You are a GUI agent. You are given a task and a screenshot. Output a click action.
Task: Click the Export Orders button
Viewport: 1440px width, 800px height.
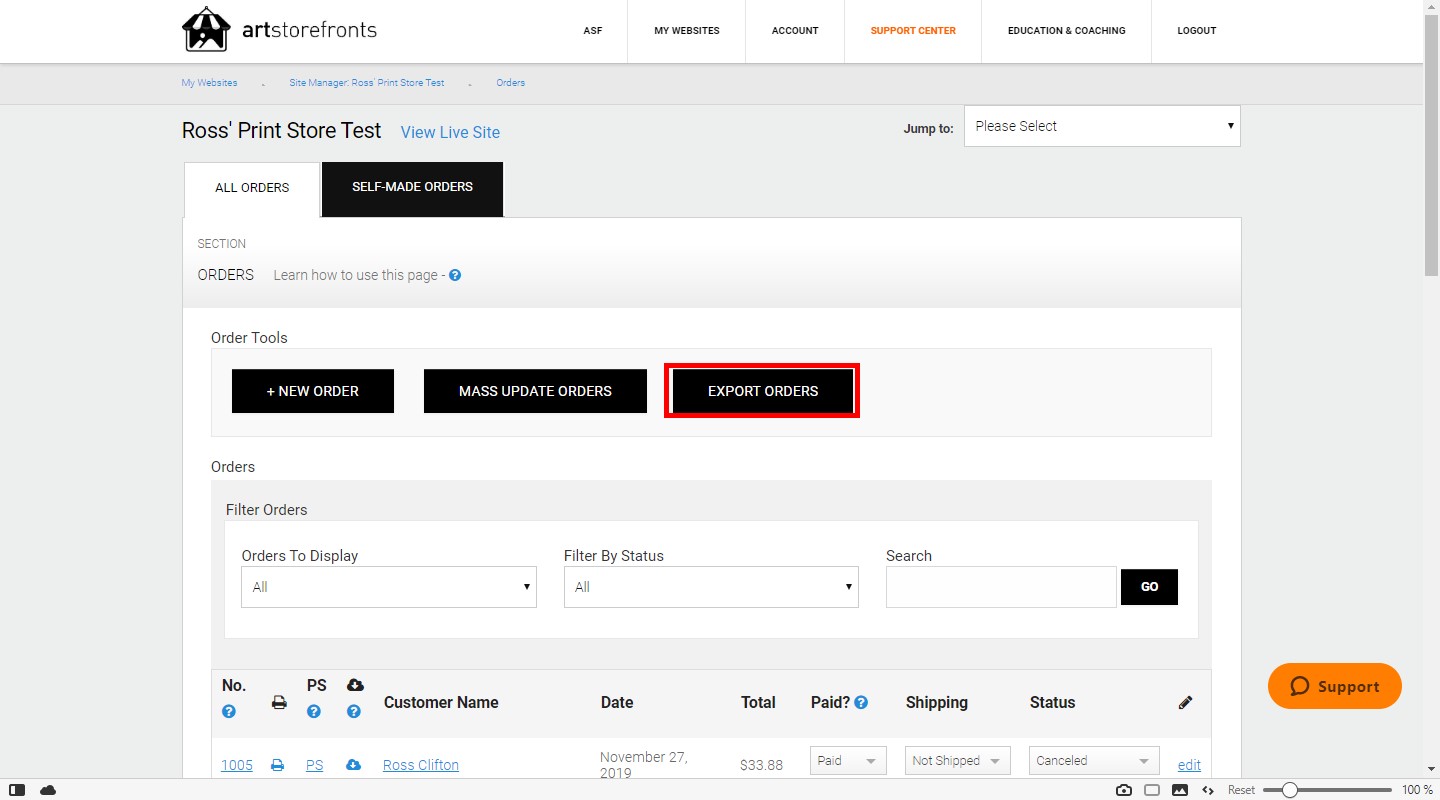point(763,391)
